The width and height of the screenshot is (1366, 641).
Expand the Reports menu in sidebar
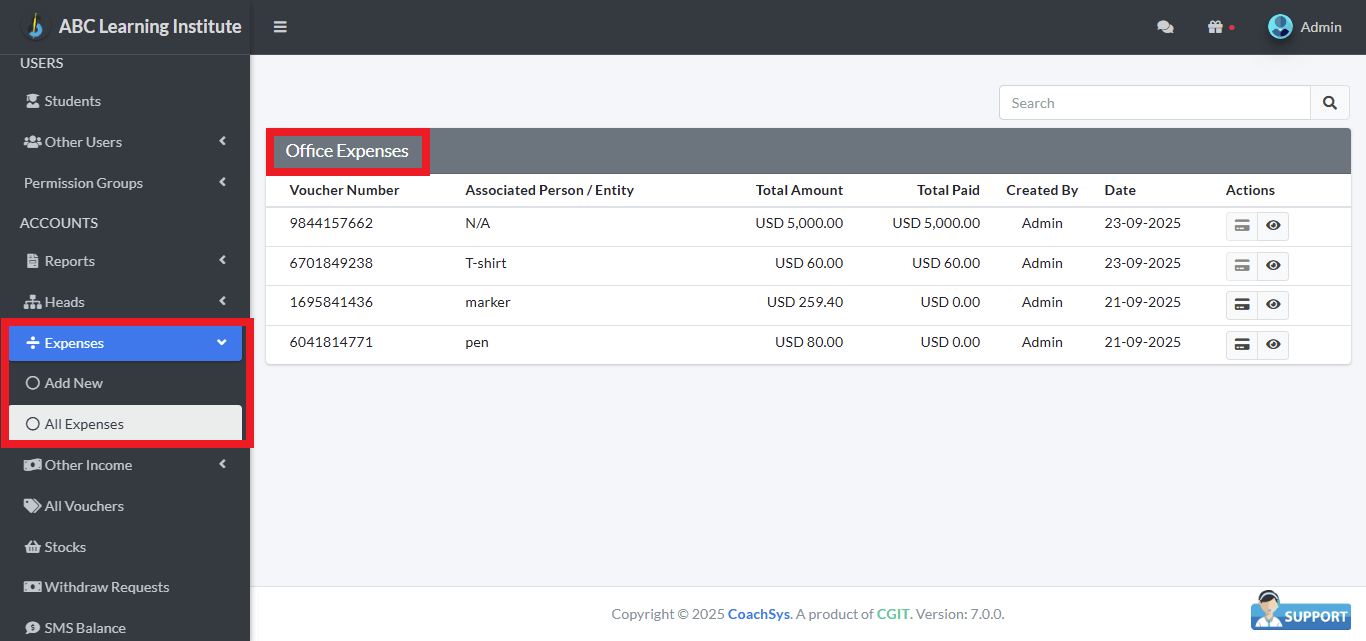coord(125,261)
